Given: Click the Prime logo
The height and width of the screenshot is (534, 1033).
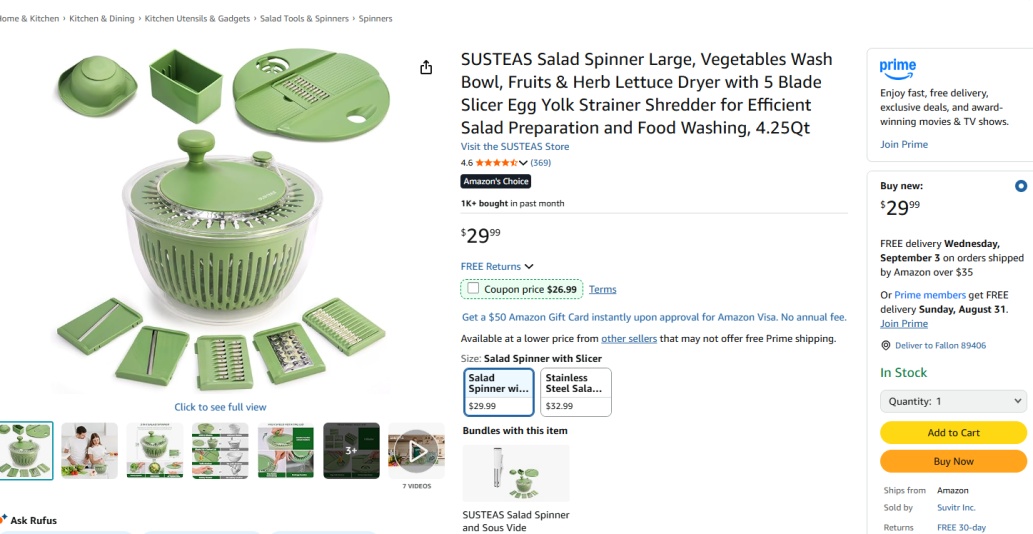Looking at the screenshot, I should [x=897, y=68].
